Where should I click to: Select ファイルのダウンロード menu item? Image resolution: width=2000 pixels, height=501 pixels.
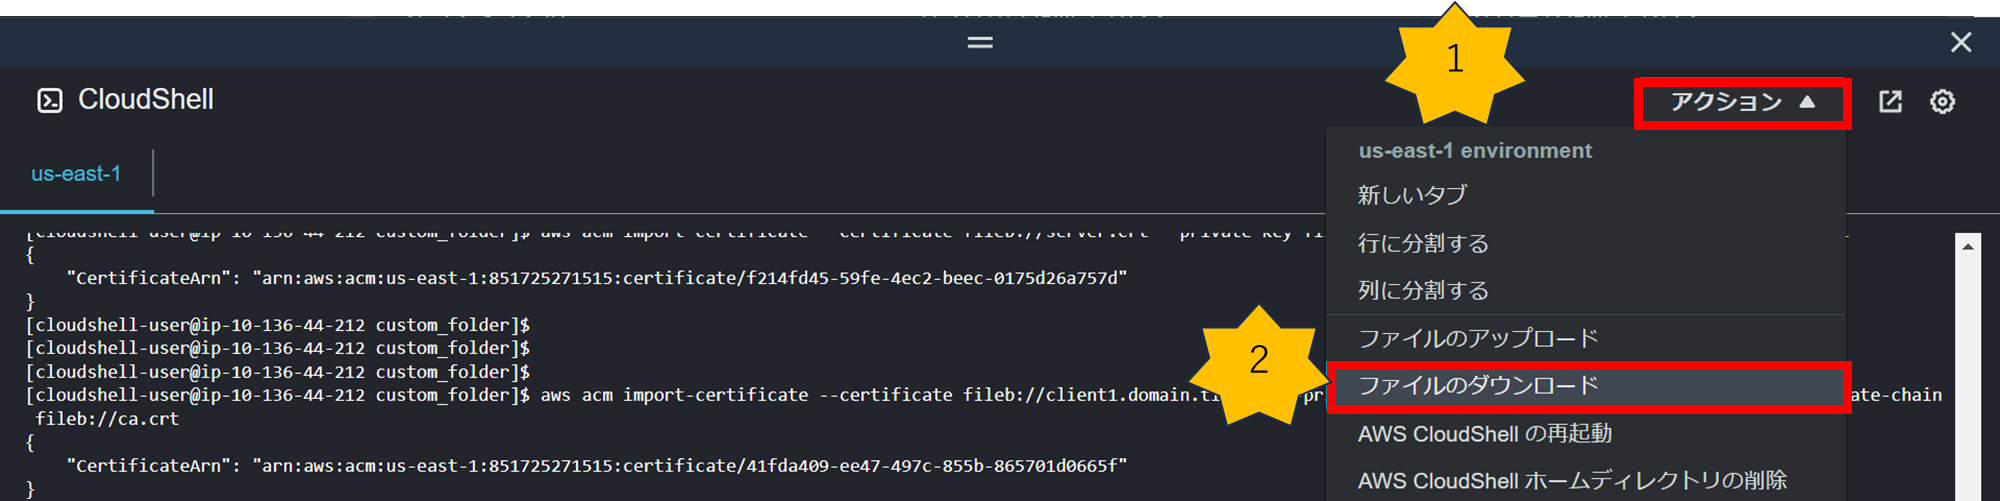[1588, 386]
